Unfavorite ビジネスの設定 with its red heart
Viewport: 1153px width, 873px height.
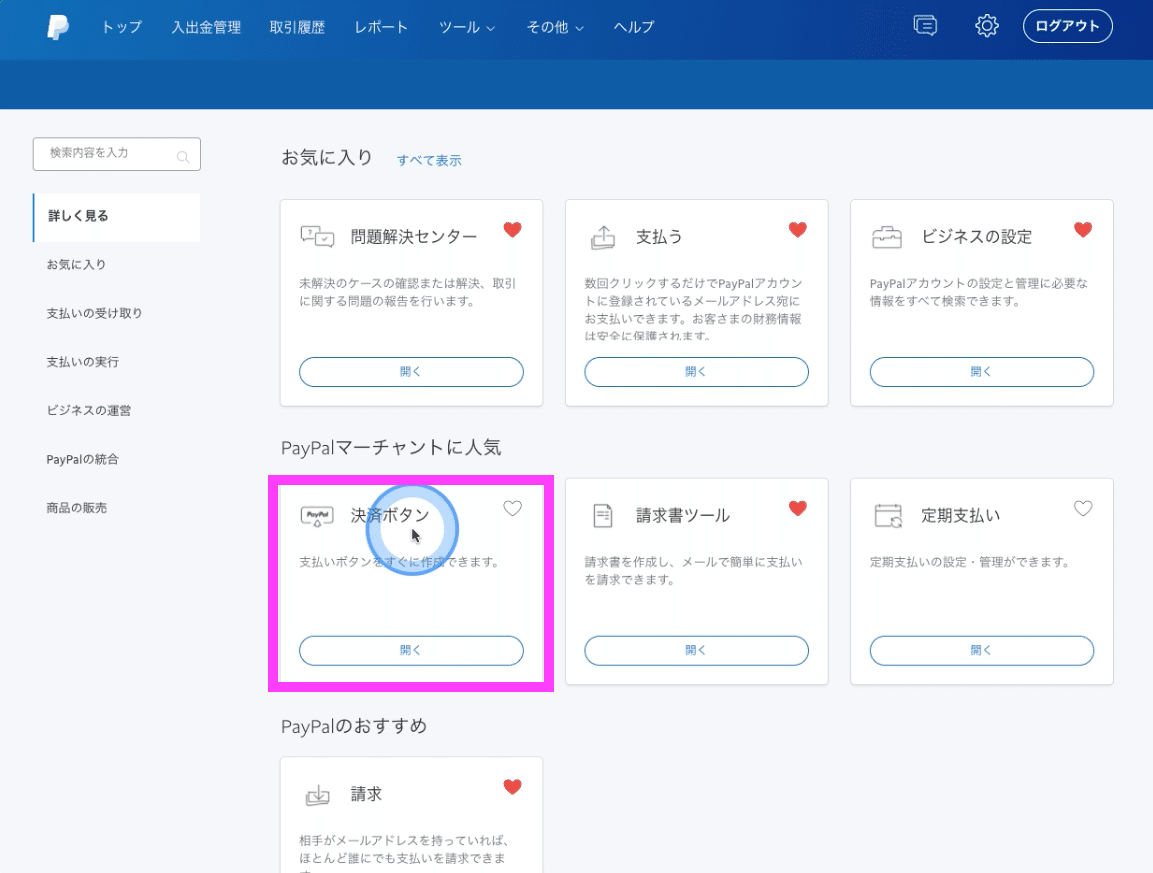(x=1083, y=229)
